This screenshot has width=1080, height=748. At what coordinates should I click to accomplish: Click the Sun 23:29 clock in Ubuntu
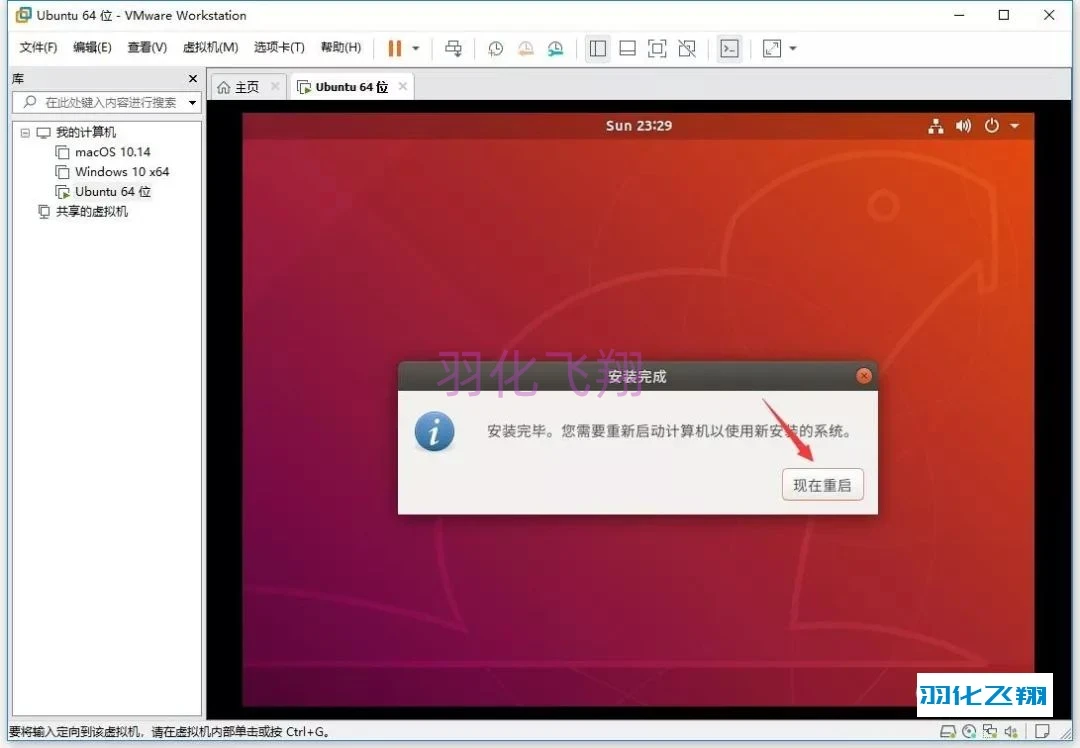pos(638,125)
